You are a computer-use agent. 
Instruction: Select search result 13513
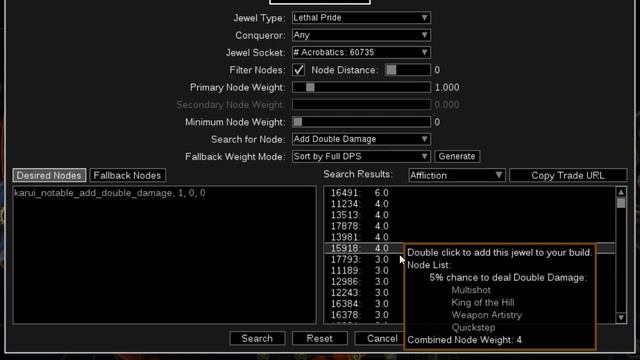point(469,215)
